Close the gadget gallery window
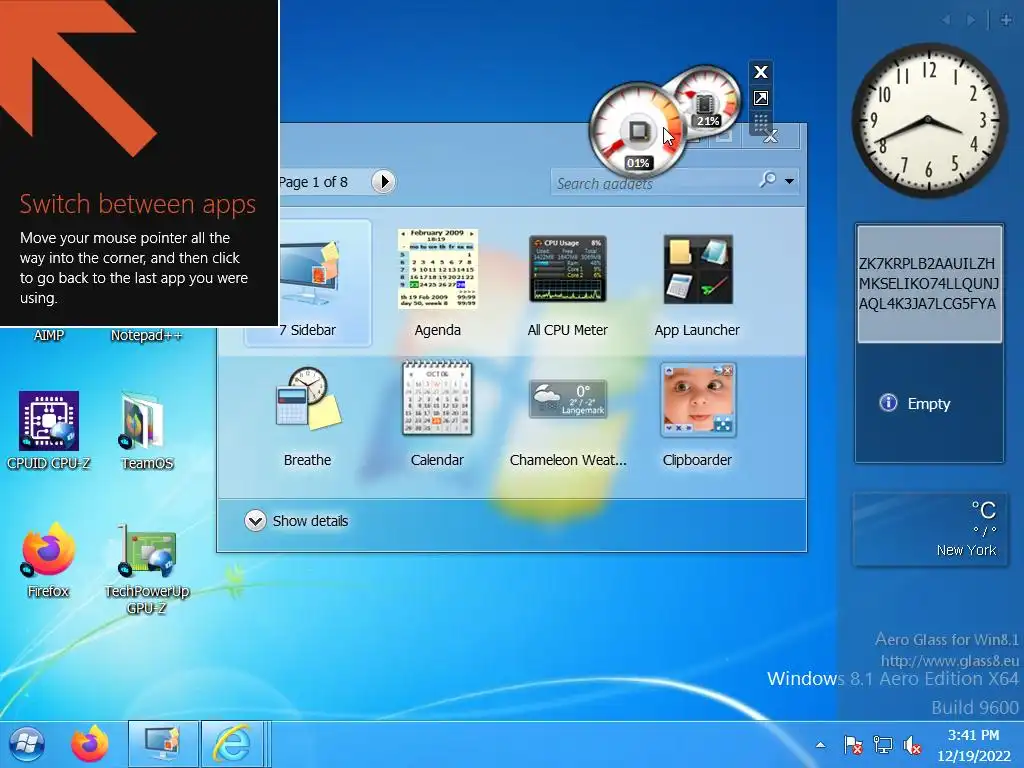The height and width of the screenshot is (768, 1024). pyautogui.click(x=771, y=136)
